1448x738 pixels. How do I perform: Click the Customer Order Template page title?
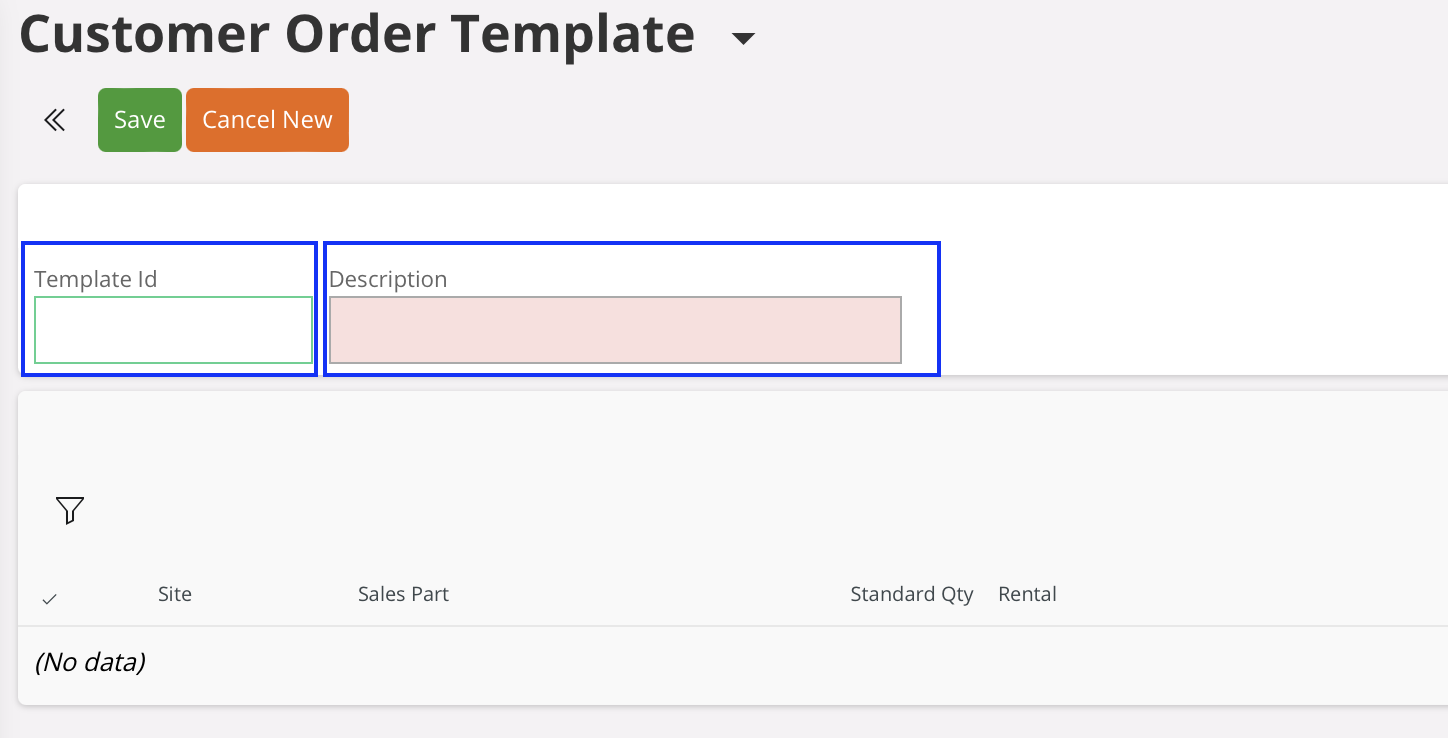357,33
